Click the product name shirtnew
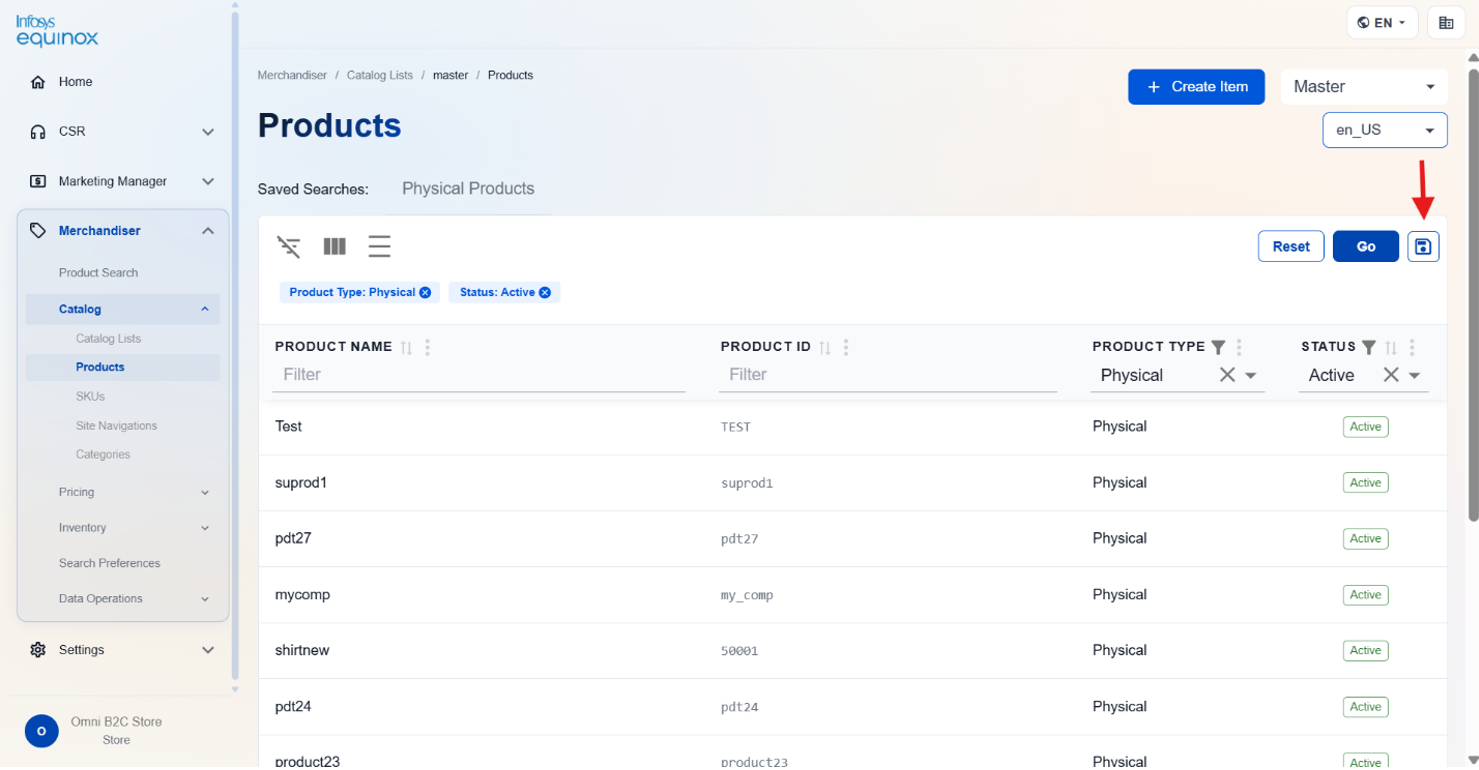Screen dimensions: 1479x770 coord(302,651)
